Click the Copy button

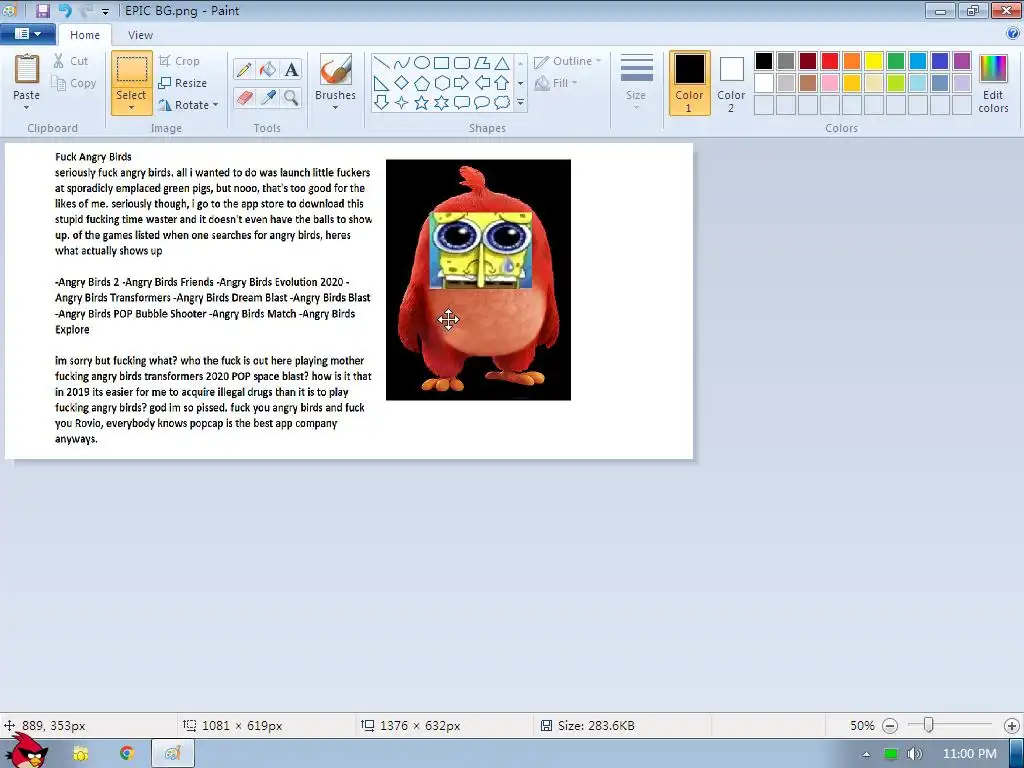[x=74, y=83]
